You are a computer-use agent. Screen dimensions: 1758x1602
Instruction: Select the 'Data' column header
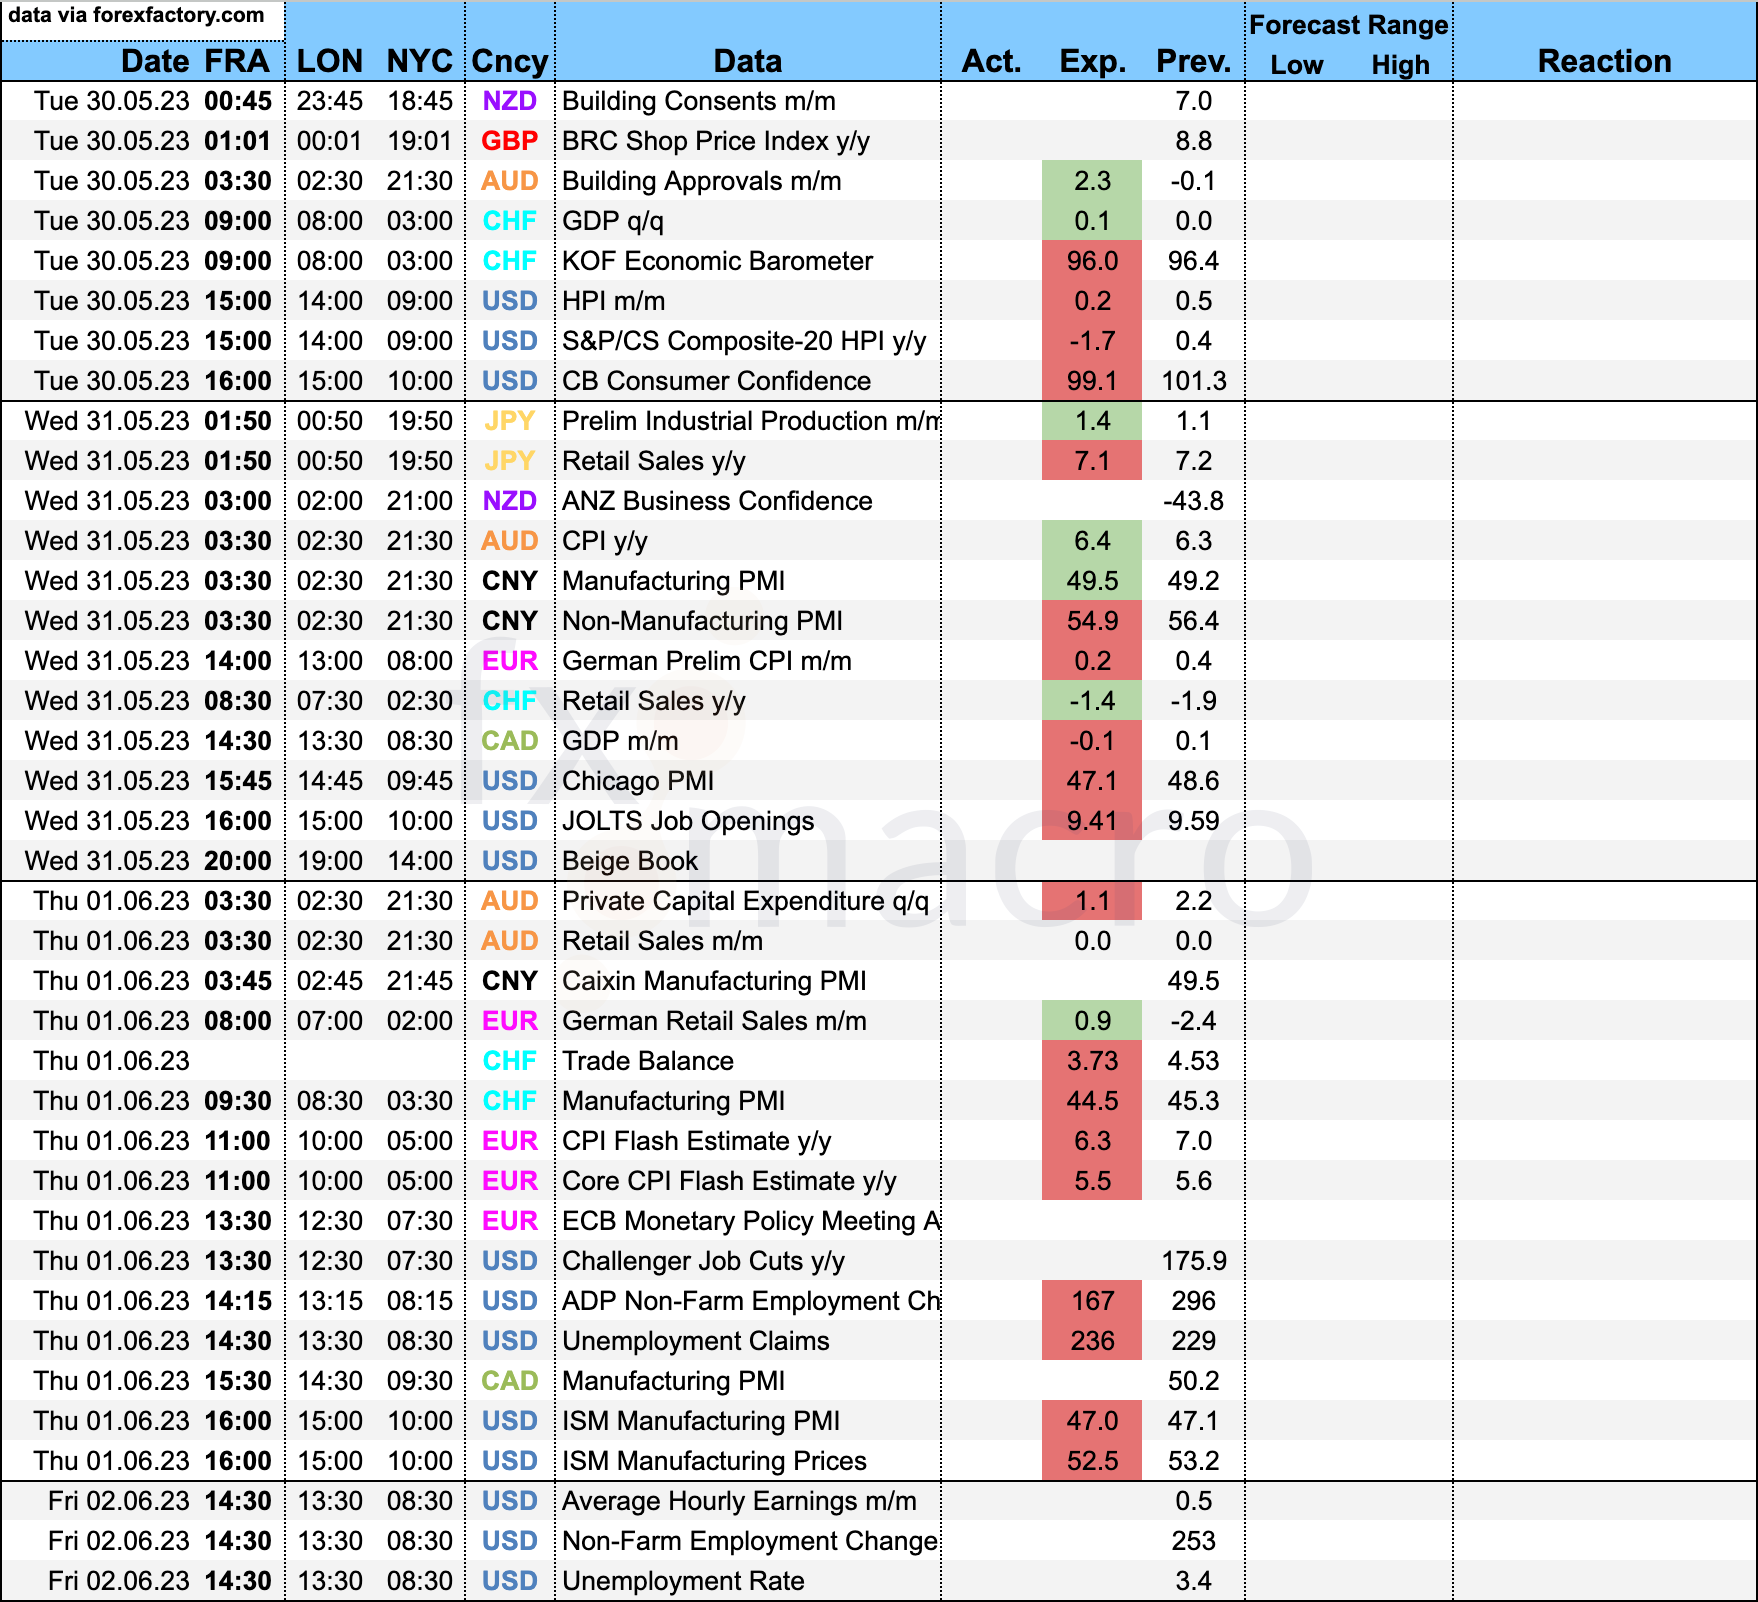click(748, 61)
